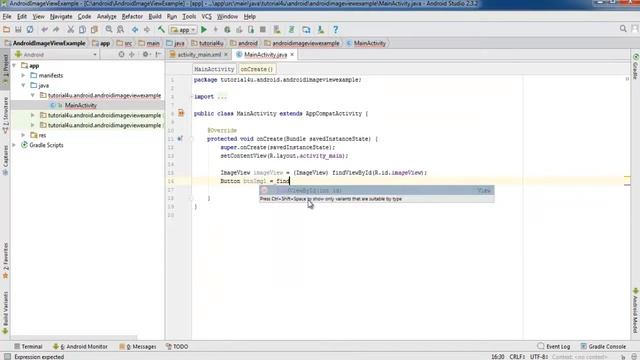Start debugging with the bug icon
This screenshot has width=640, height=360.
coord(227,29)
